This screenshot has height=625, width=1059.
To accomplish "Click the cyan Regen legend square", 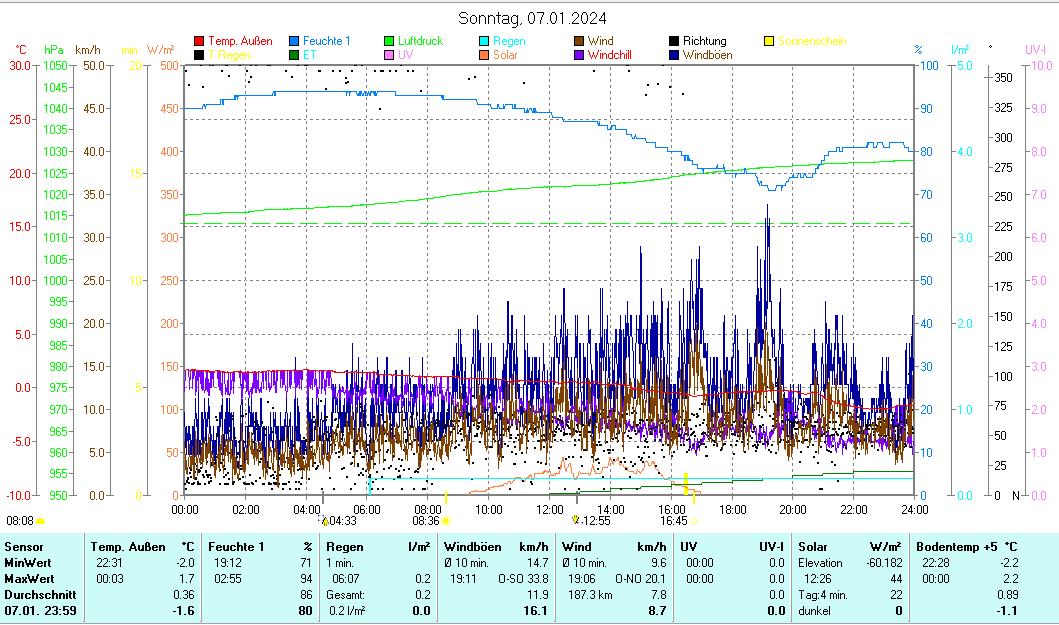I will tap(484, 41).
